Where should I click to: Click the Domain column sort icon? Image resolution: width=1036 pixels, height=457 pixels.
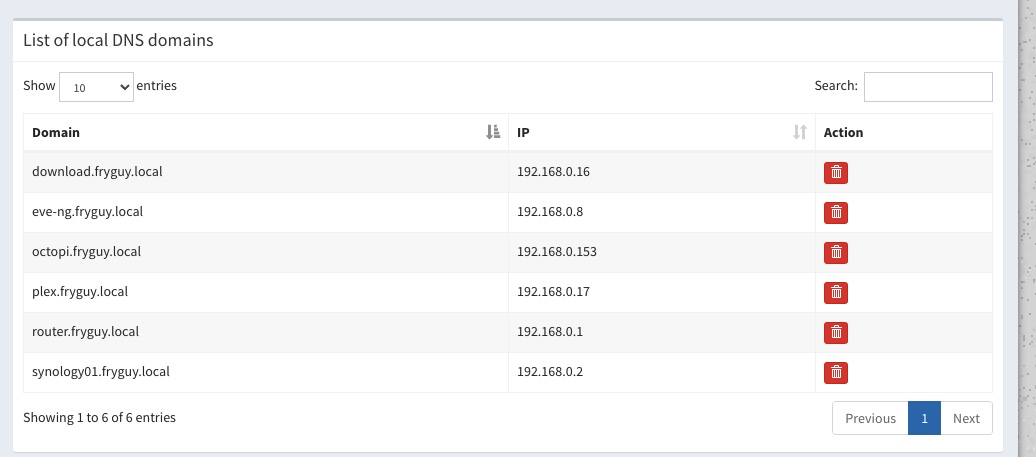[x=493, y=132]
